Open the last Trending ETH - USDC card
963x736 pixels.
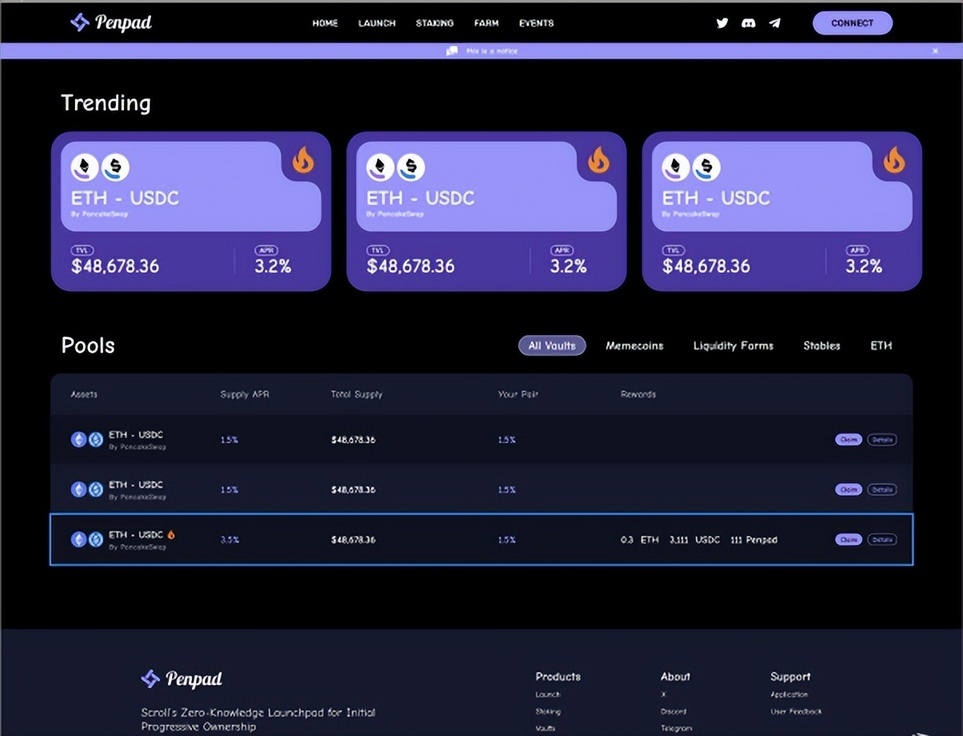pos(782,211)
